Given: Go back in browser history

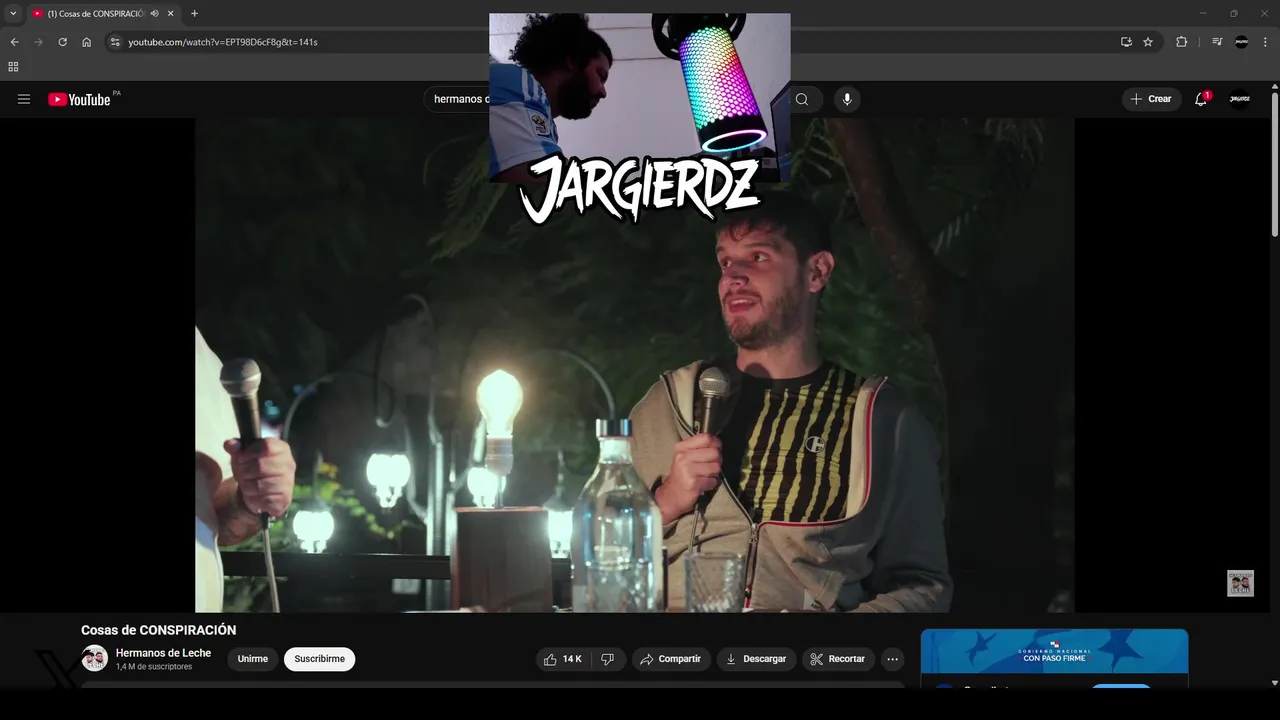Looking at the screenshot, I should coord(14,42).
